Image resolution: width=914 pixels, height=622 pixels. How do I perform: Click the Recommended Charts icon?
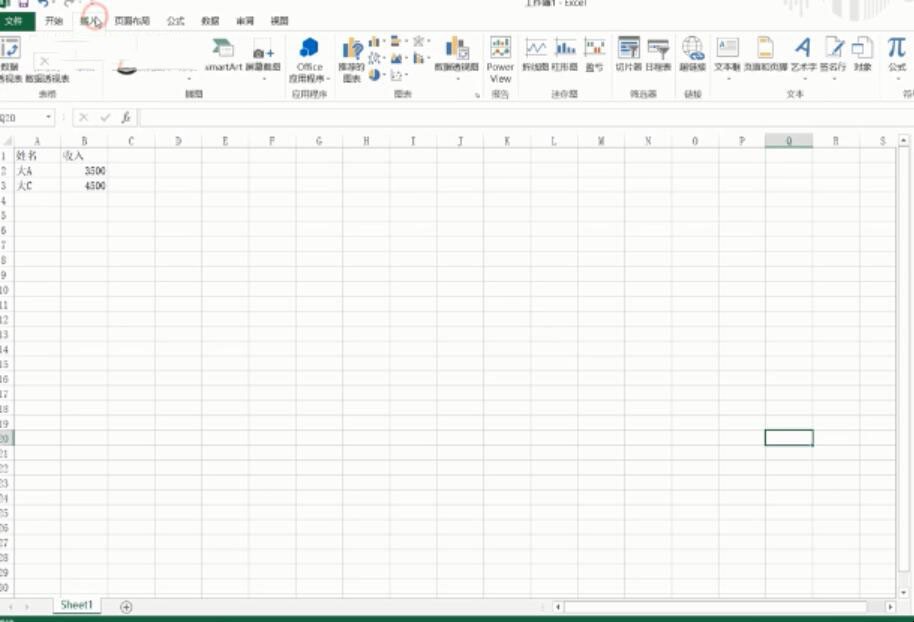click(x=351, y=59)
